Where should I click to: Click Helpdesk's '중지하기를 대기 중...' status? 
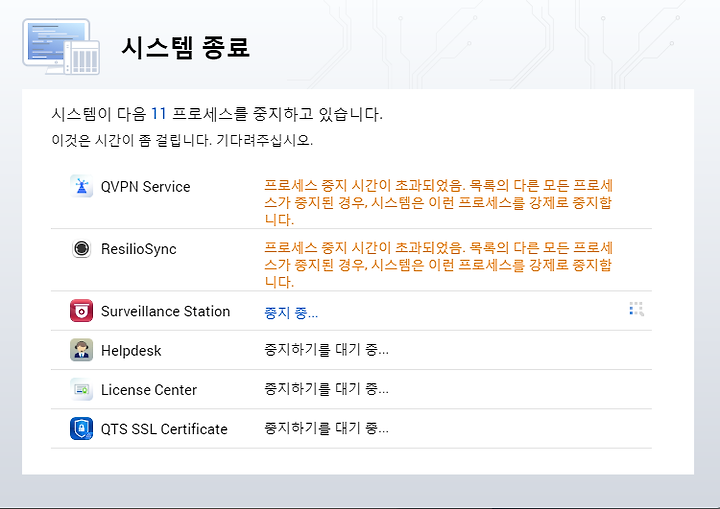click(326, 350)
